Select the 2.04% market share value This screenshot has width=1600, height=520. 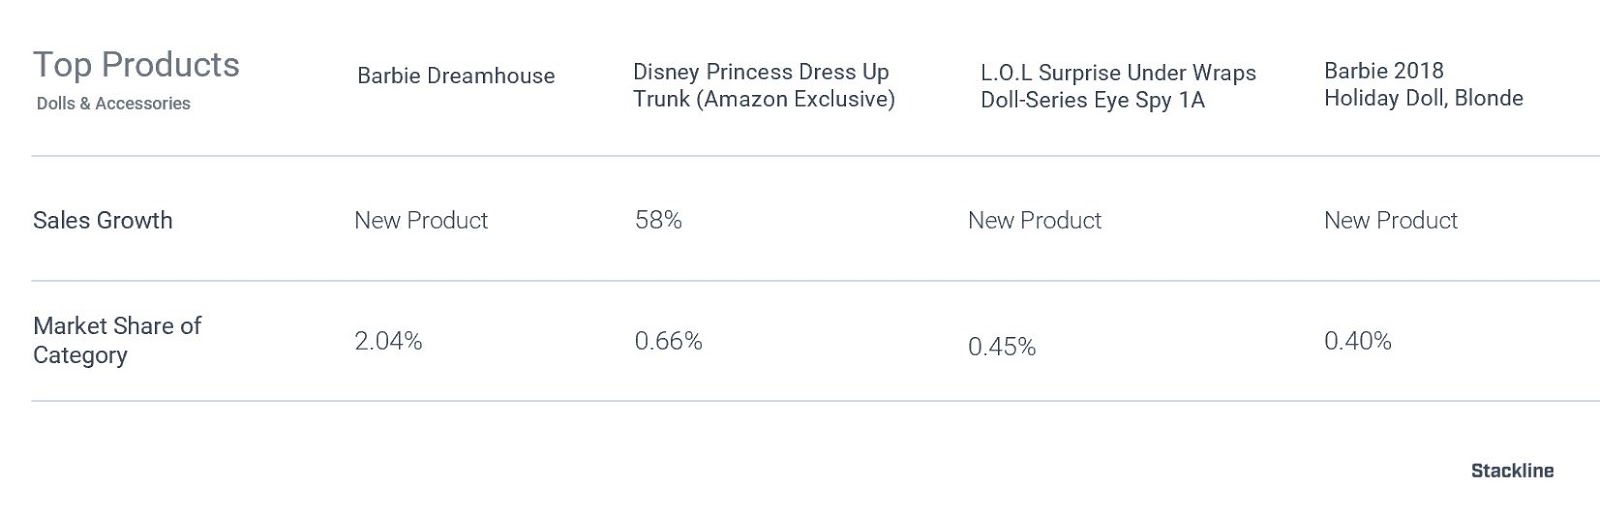click(388, 341)
